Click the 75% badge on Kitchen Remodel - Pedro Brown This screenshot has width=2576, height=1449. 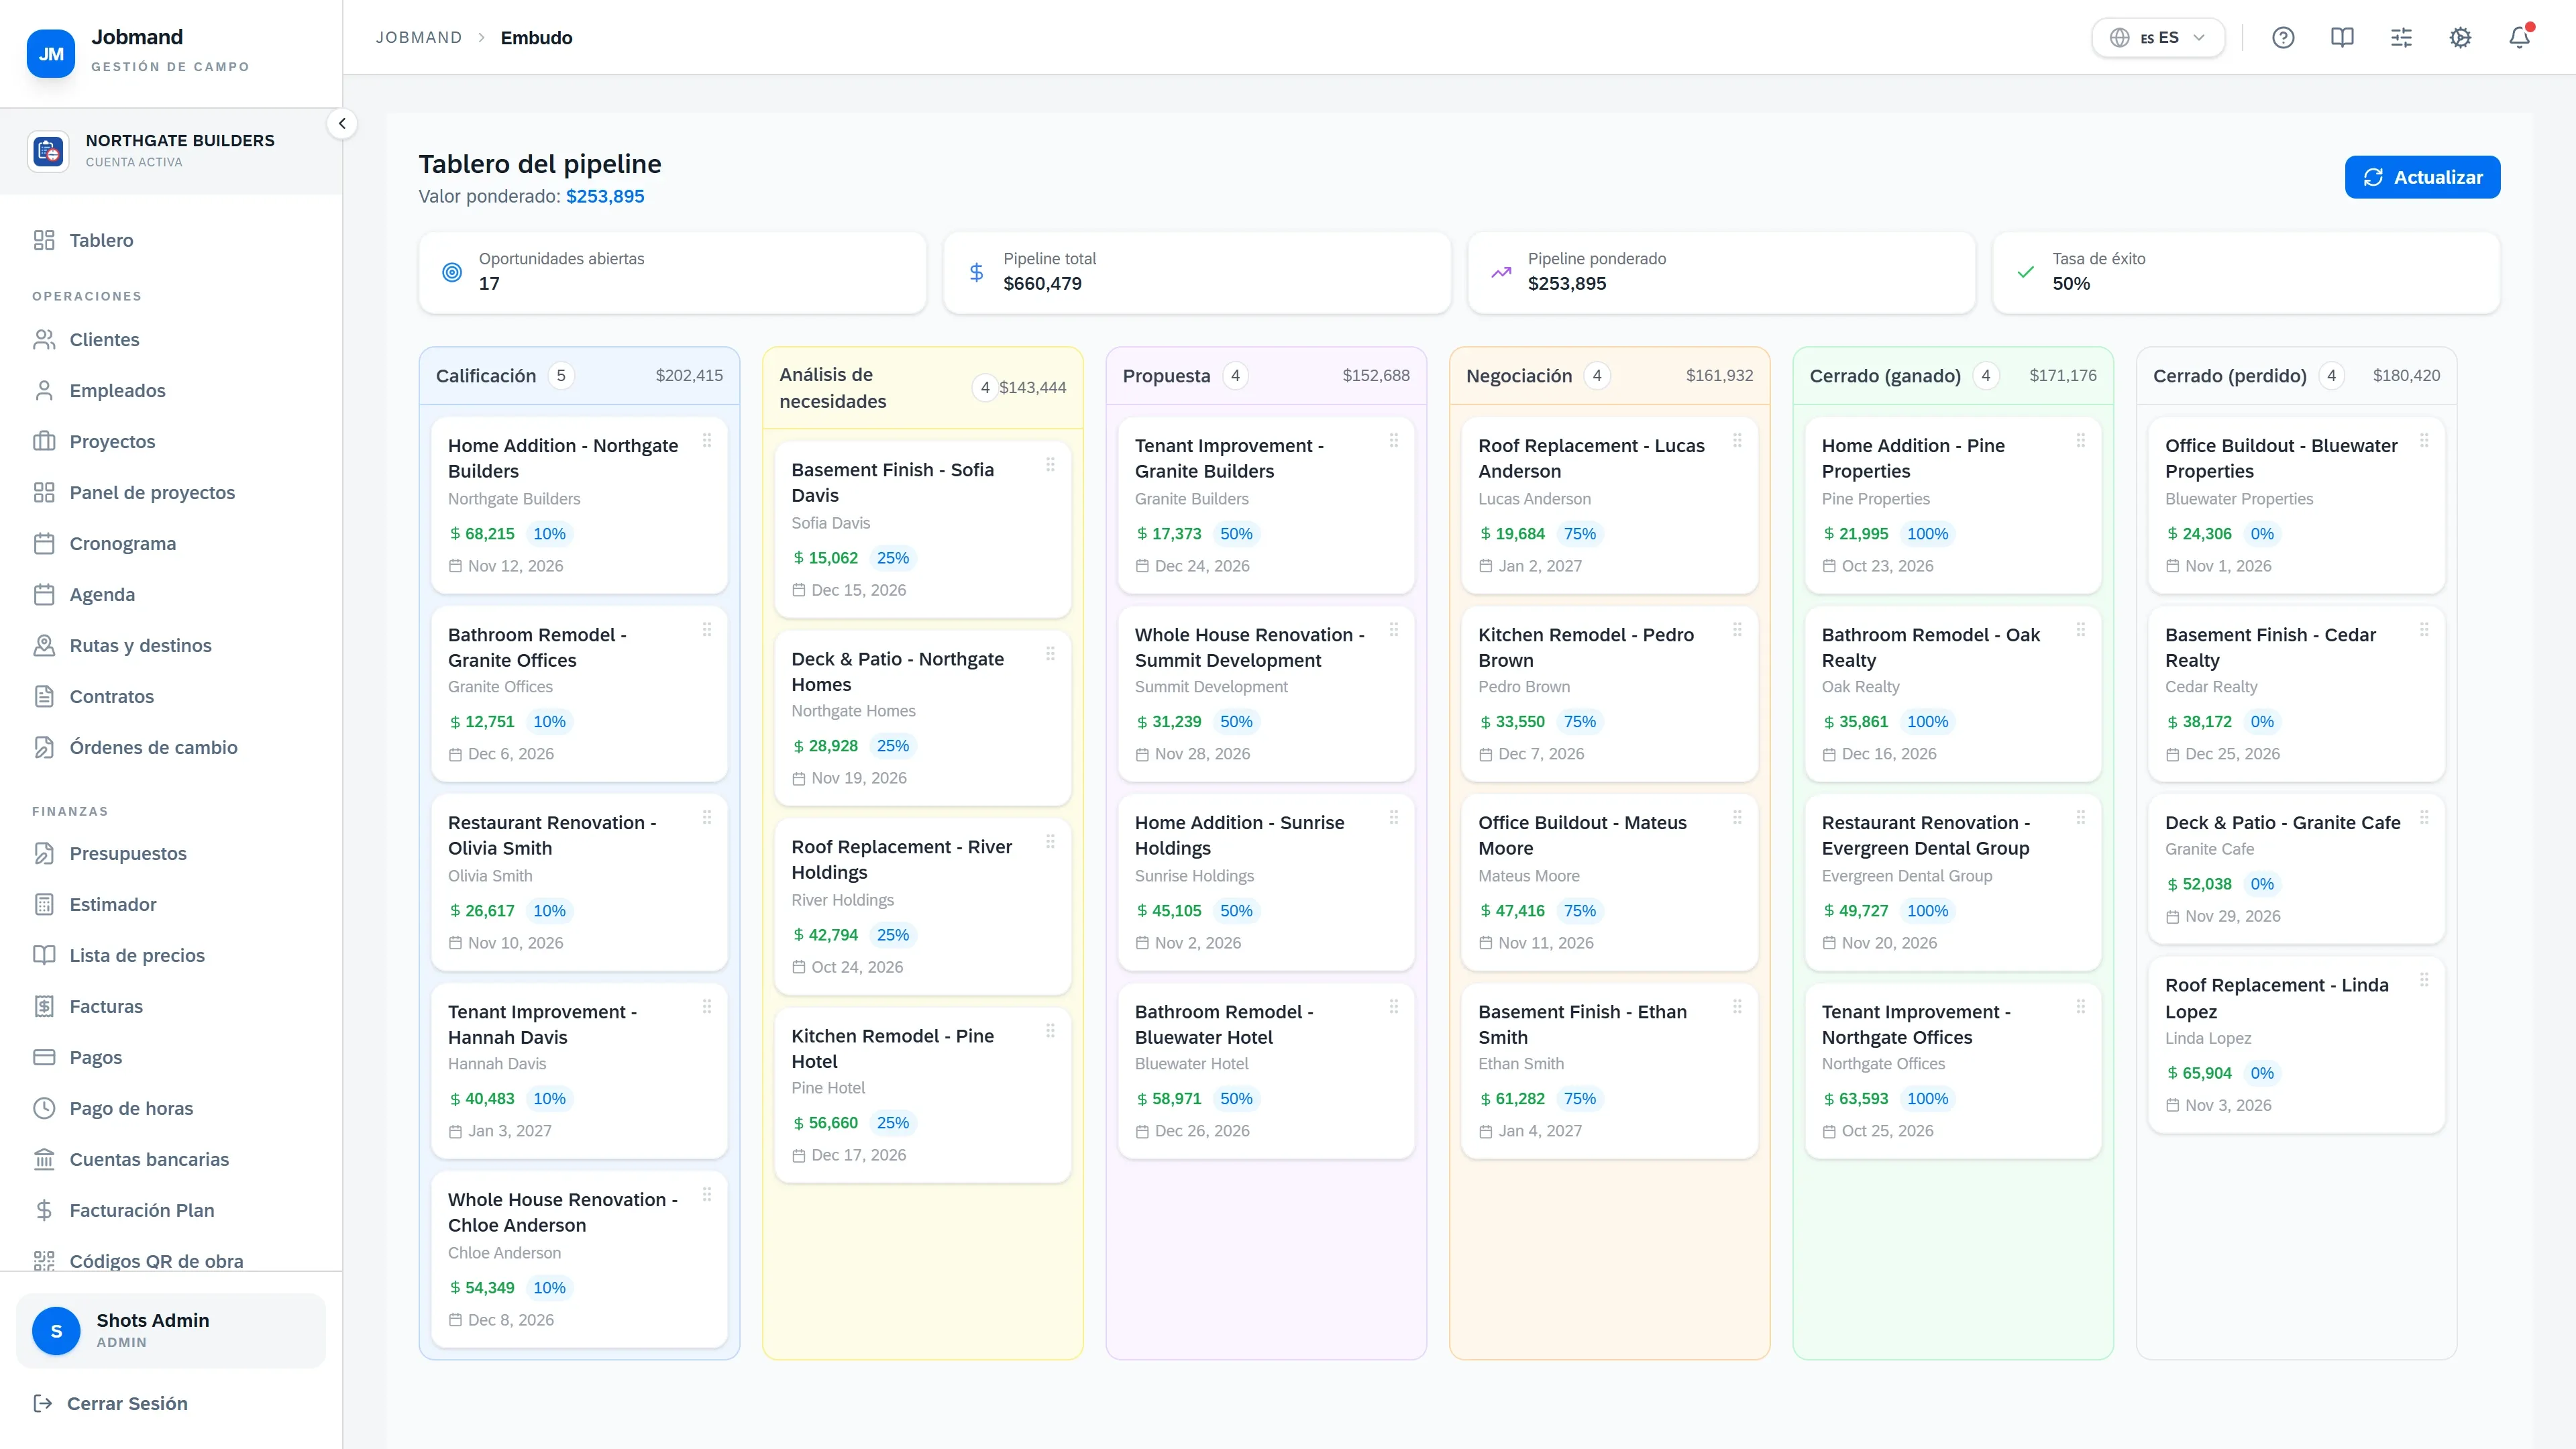(x=1579, y=722)
